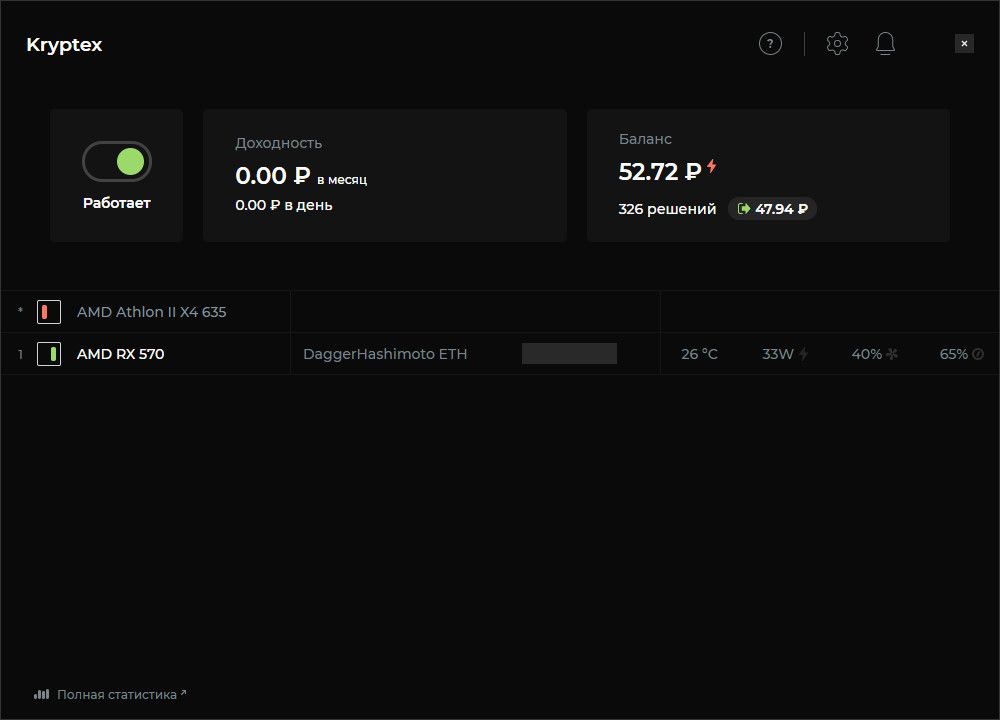Click the power lightning icon next to 33W

[x=803, y=354]
